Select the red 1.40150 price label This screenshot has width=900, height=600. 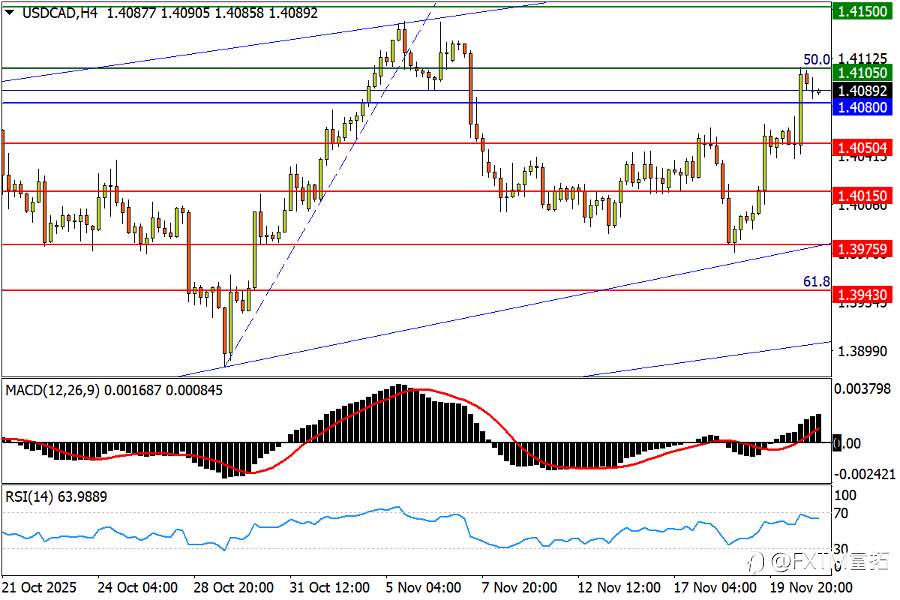pos(862,196)
